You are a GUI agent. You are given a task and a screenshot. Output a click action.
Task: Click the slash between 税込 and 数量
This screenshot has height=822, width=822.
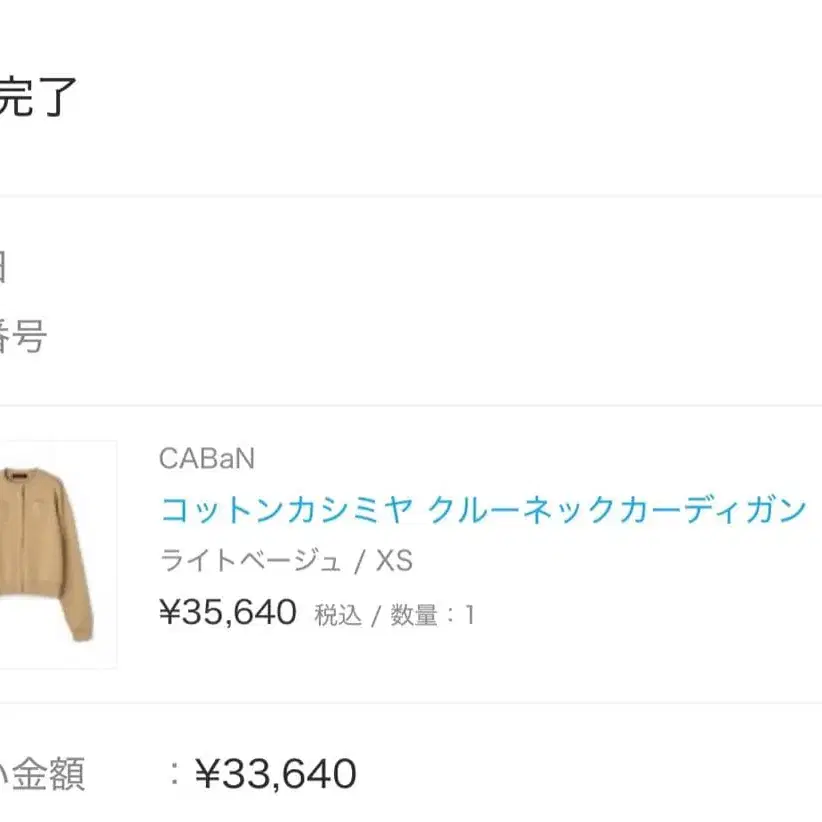377,616
